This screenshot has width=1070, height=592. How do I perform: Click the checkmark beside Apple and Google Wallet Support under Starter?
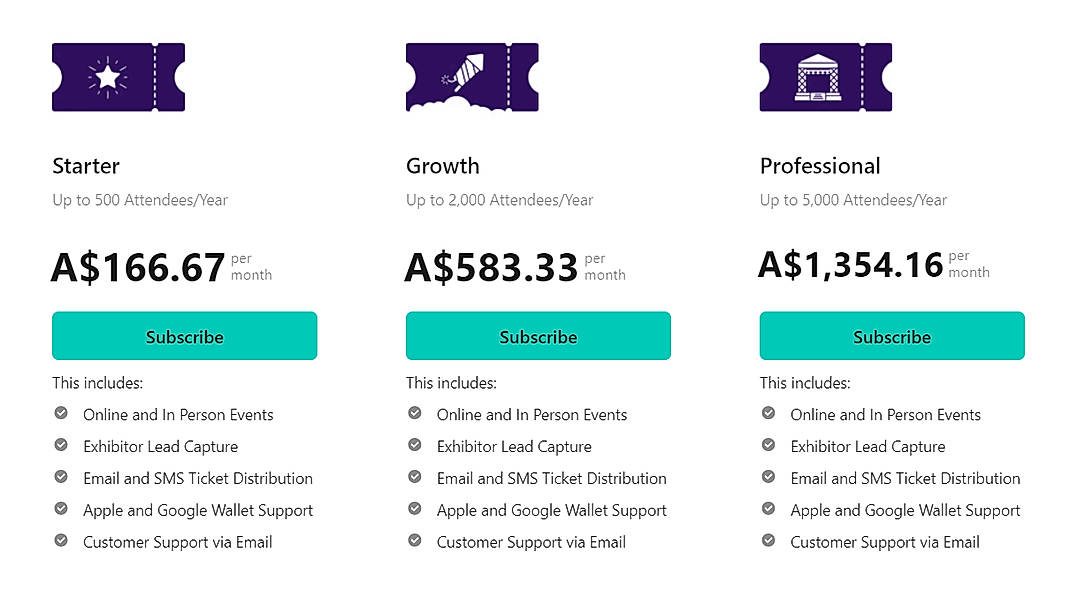tap(60, 510)
